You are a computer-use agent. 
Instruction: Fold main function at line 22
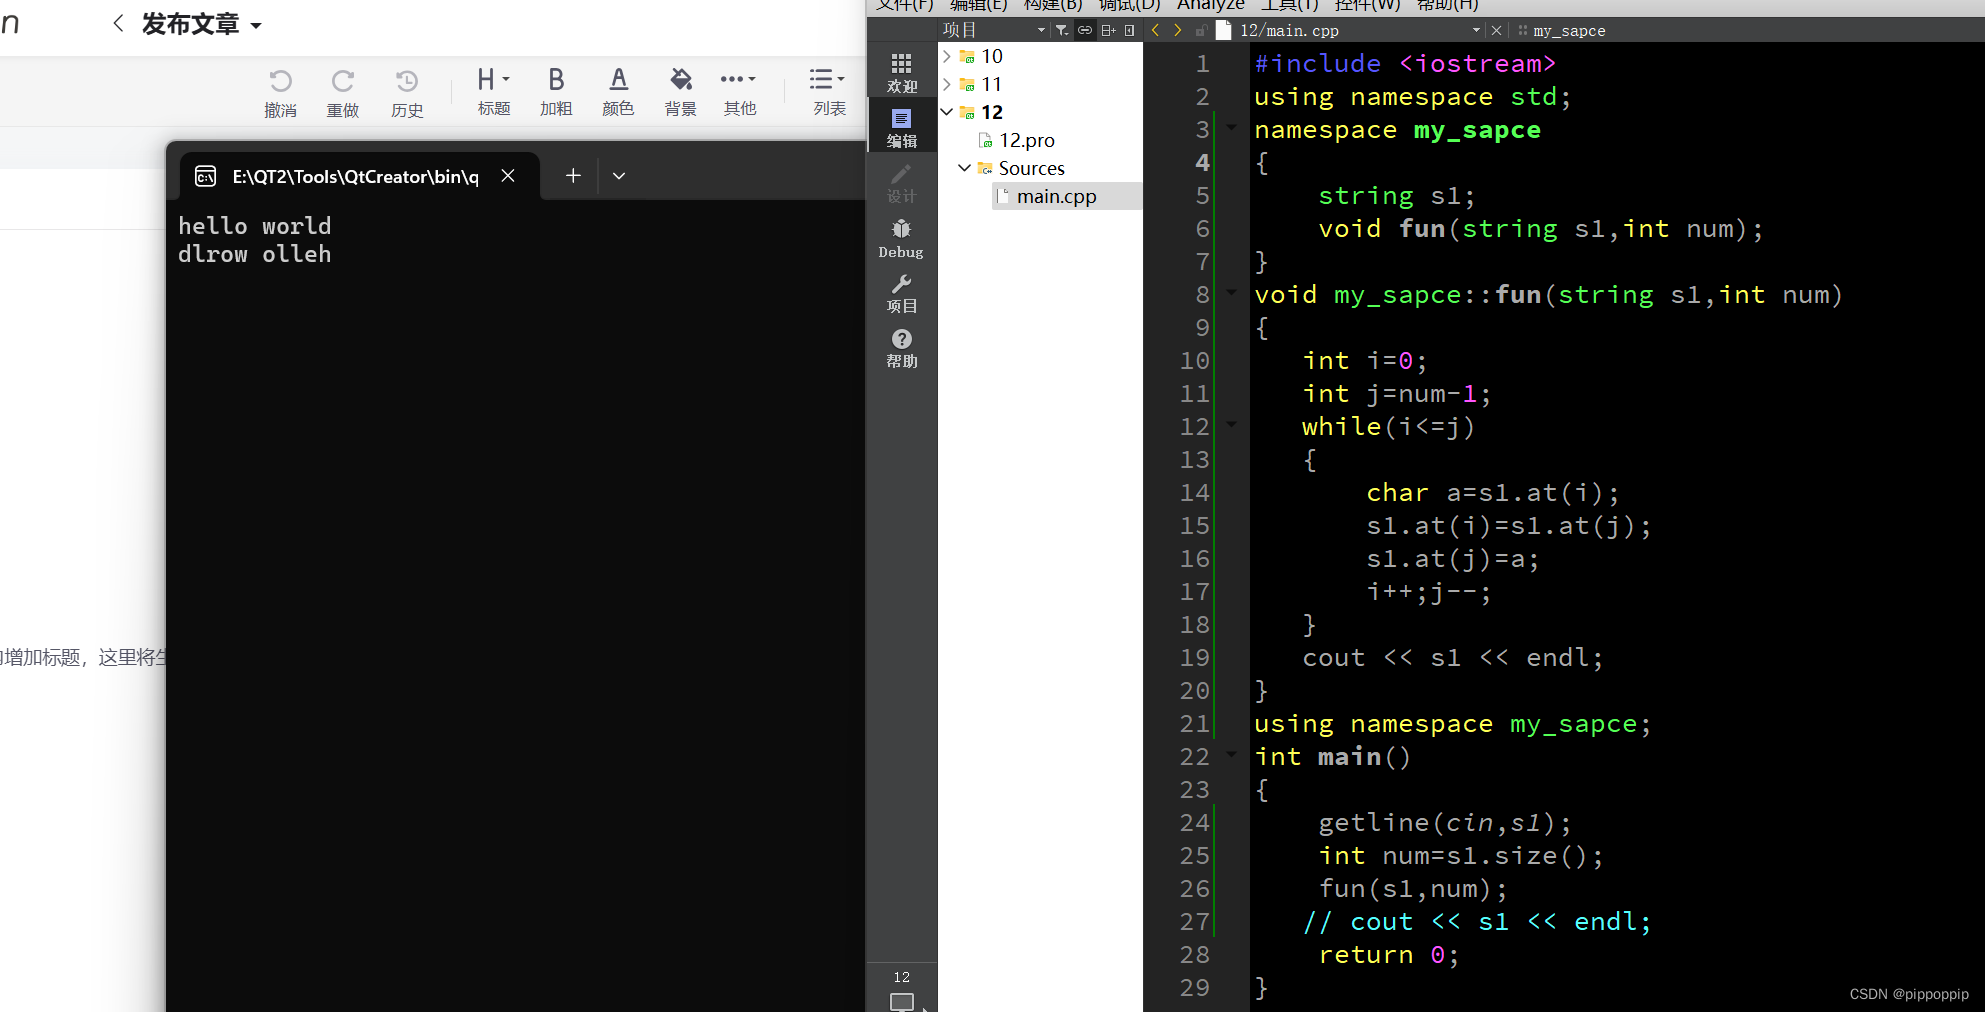pyautogui.click(x=1232, y=754)
